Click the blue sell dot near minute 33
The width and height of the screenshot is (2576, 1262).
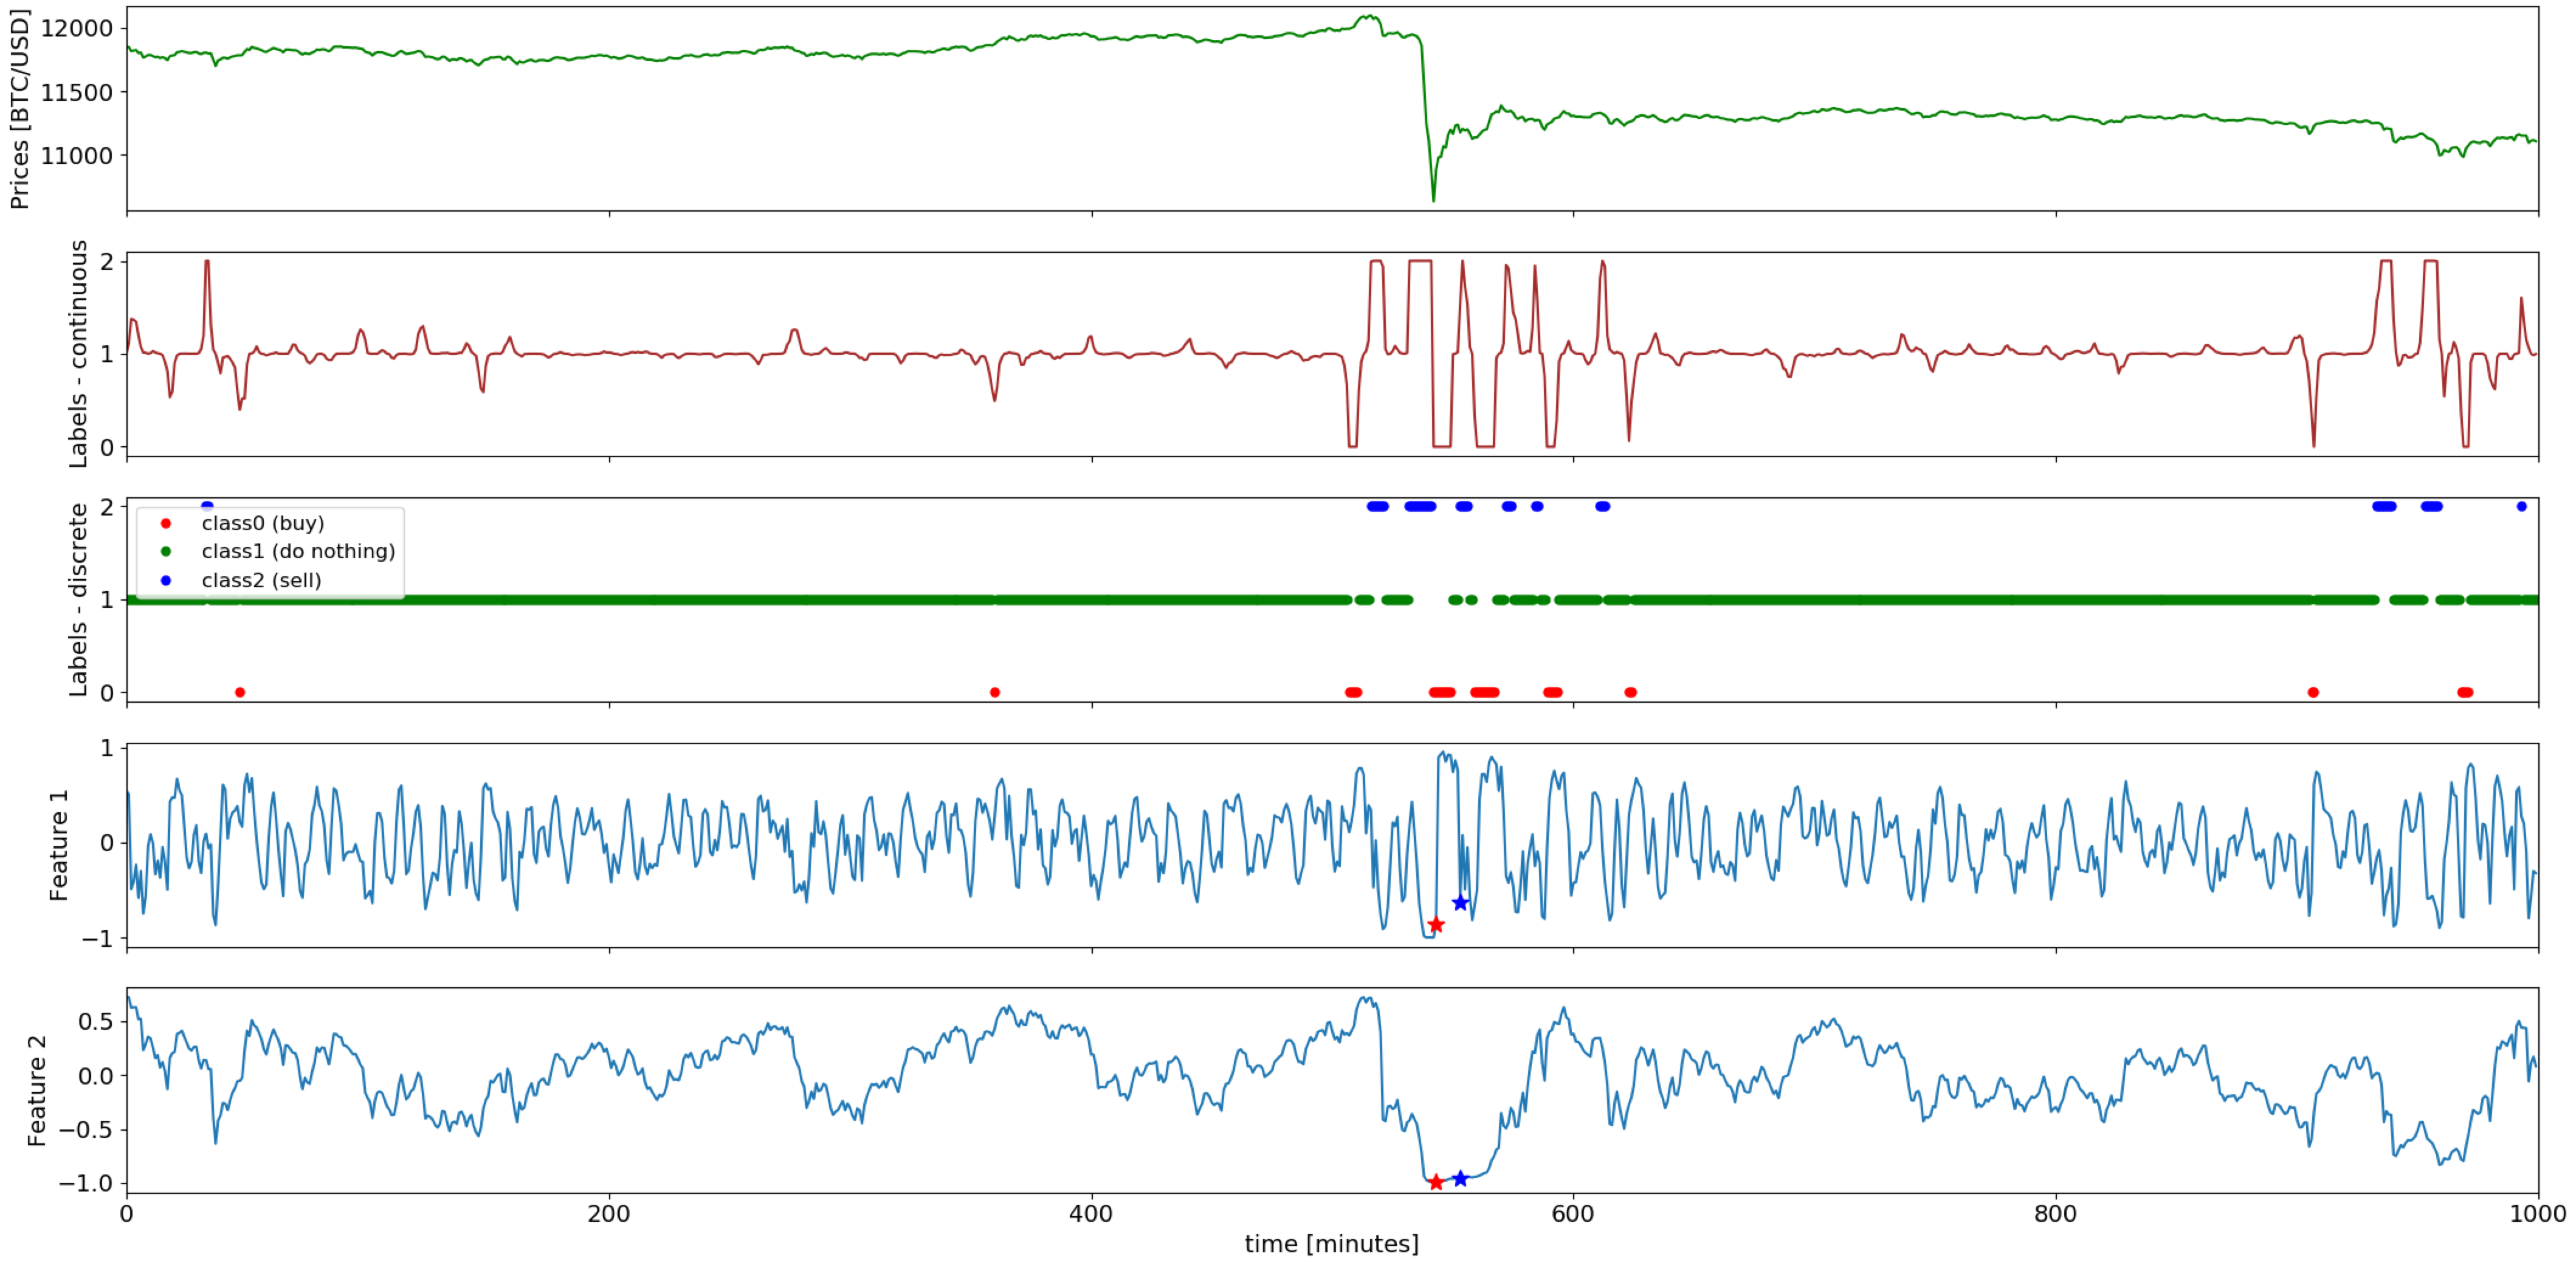(x=207, y=506)
